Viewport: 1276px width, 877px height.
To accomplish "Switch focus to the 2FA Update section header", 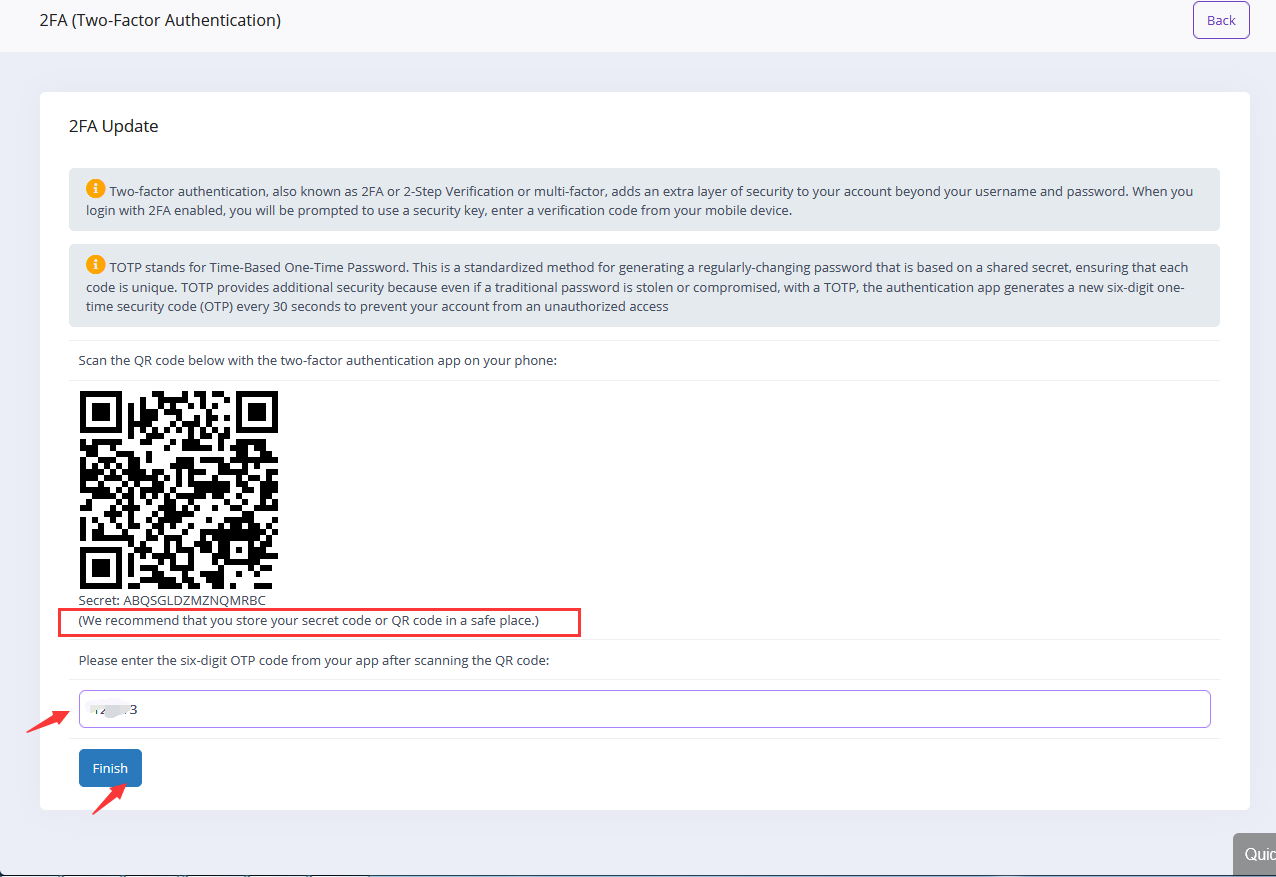I will click(113, 126).
